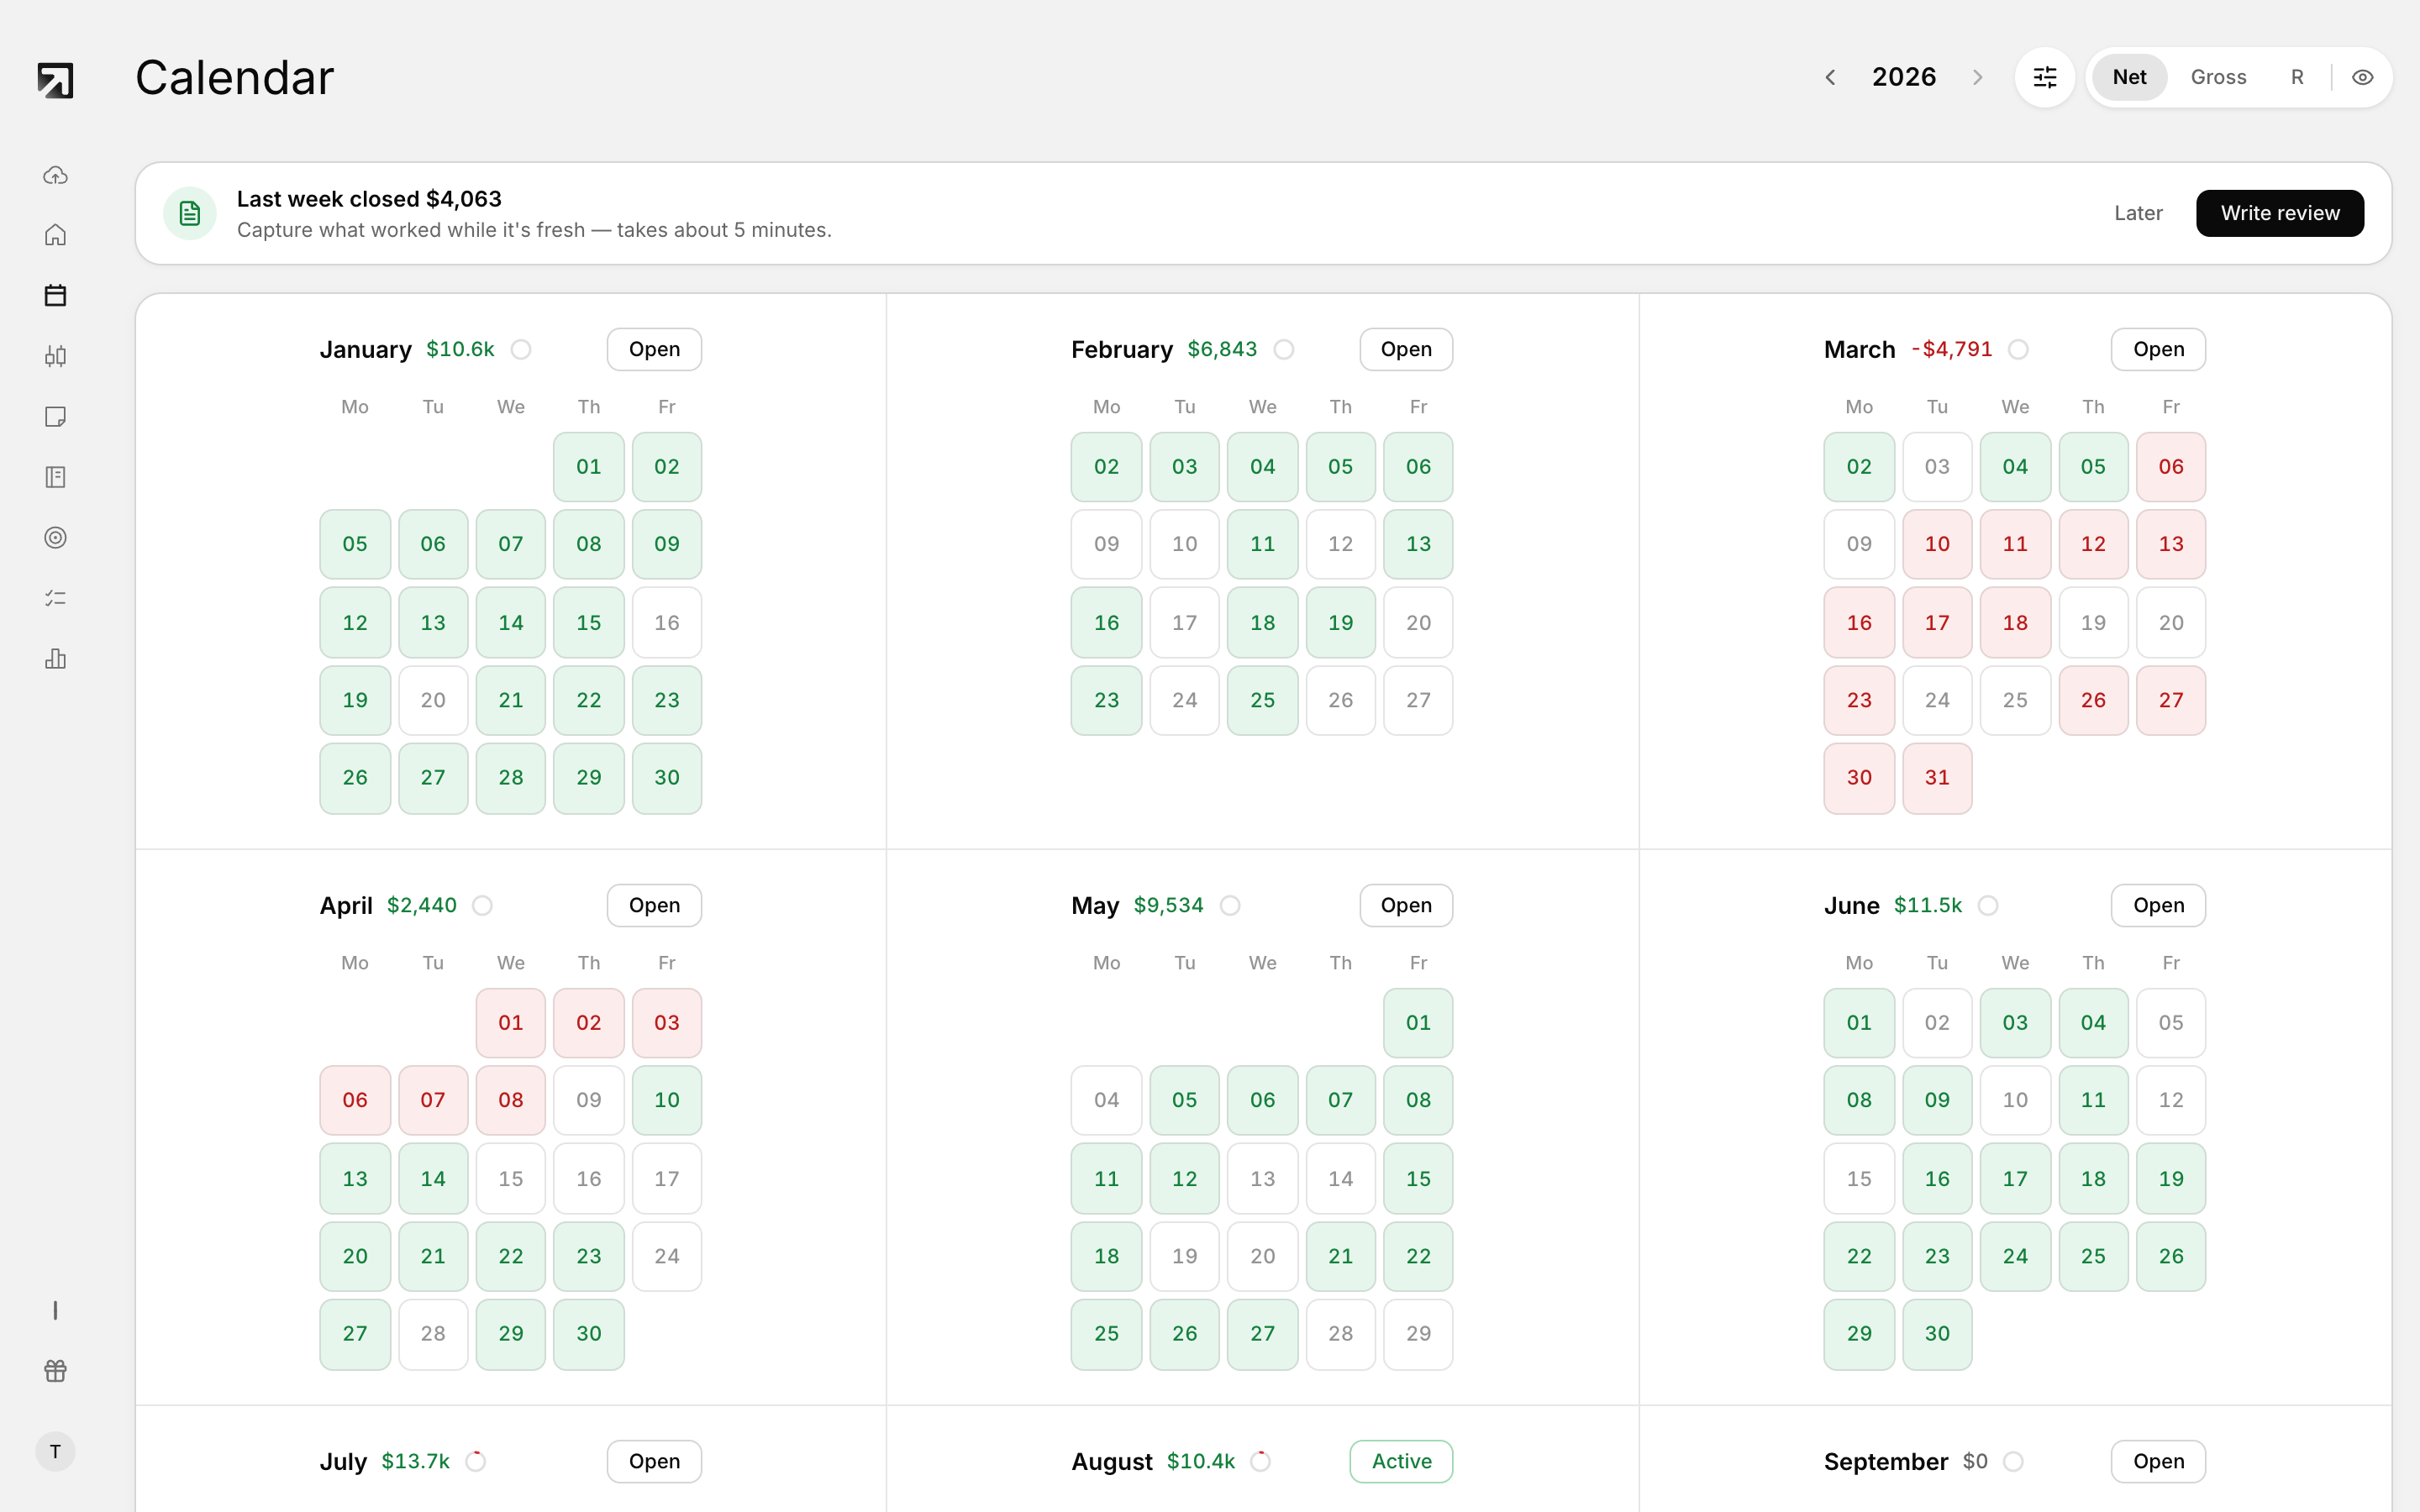
Task: Go to the home dashboard icon
Action: tap(55, 235)
